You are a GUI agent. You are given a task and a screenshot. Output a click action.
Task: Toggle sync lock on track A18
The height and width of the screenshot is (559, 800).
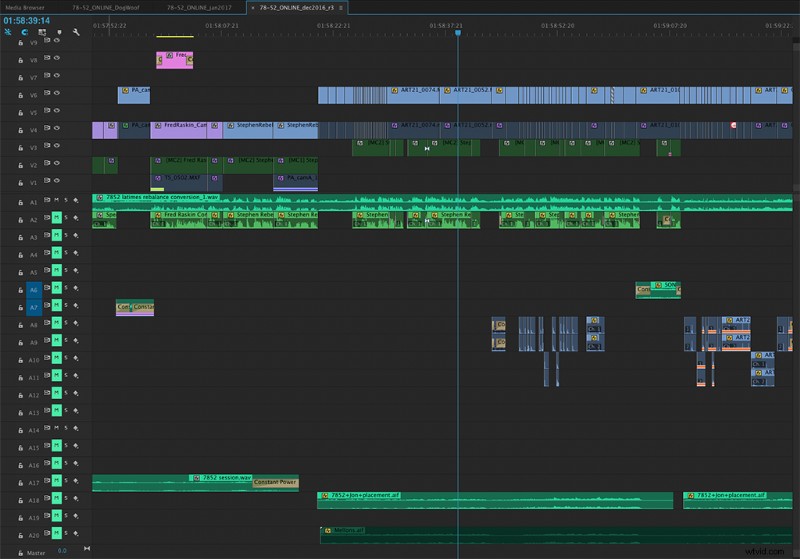click(x=47, y=498)
